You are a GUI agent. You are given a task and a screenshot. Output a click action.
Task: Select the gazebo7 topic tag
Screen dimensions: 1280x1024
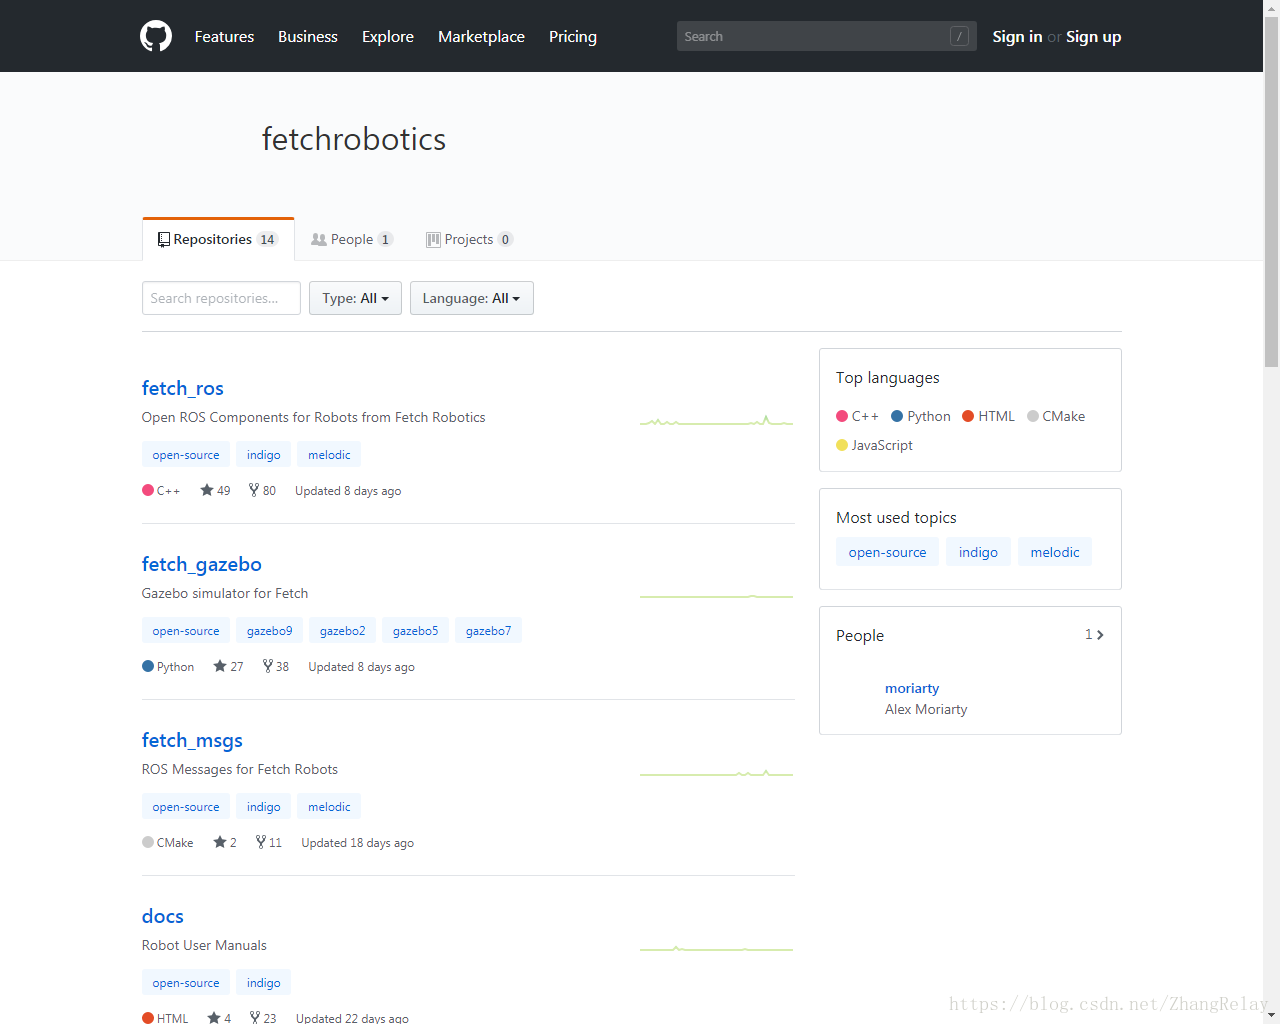(x=488, y=630)
